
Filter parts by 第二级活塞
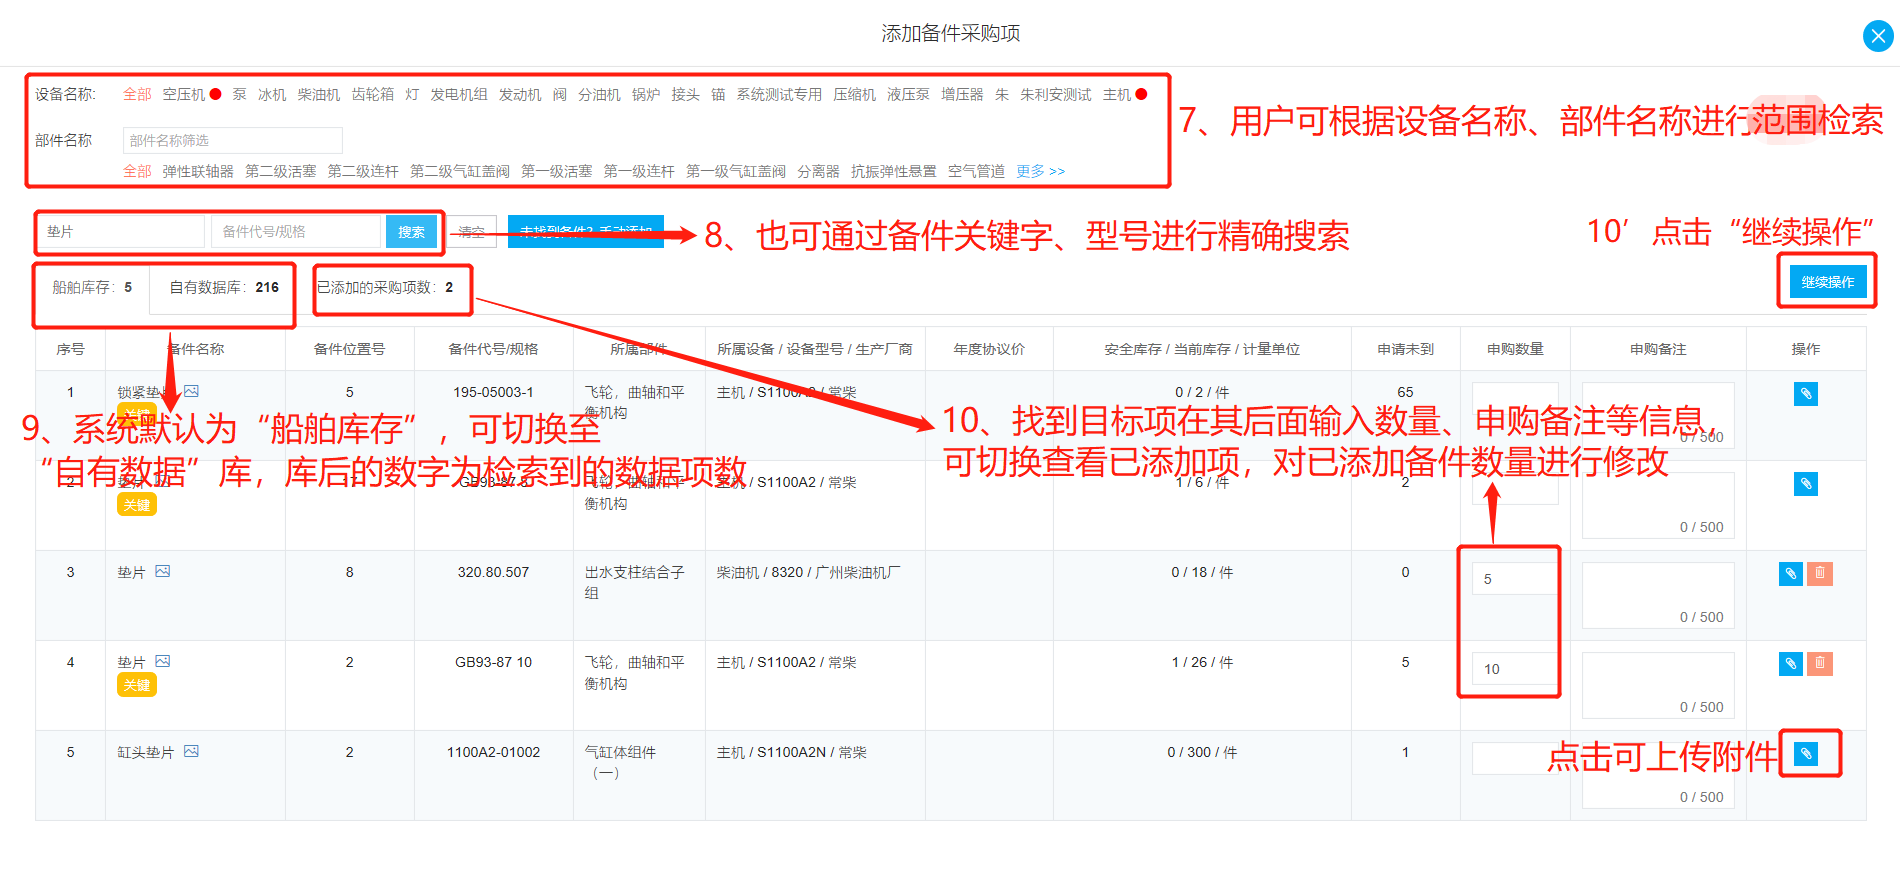click(281, 171)
